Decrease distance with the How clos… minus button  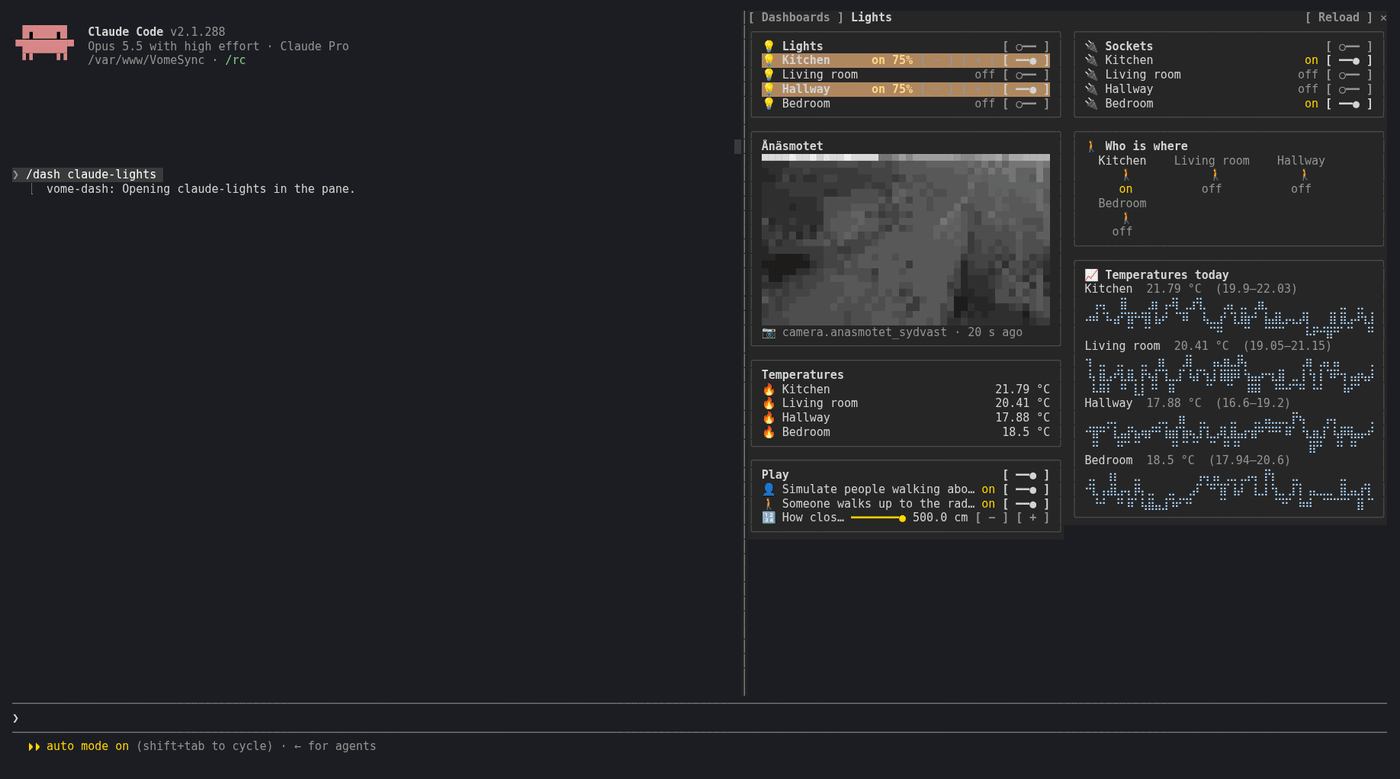click(992, 518)
